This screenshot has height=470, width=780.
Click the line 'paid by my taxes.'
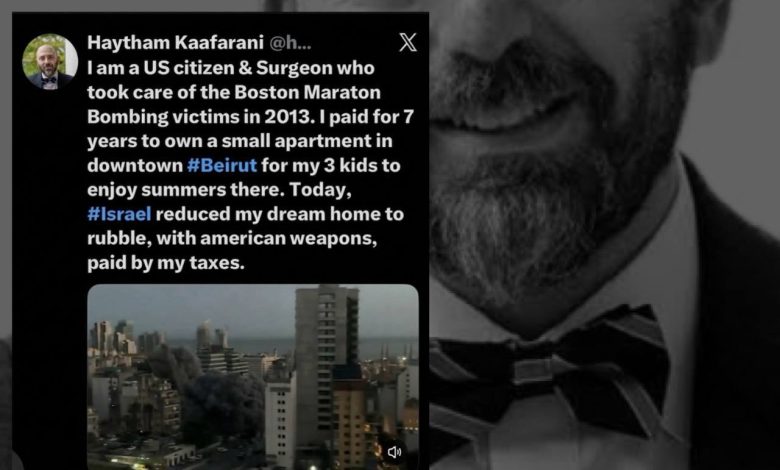166,263
